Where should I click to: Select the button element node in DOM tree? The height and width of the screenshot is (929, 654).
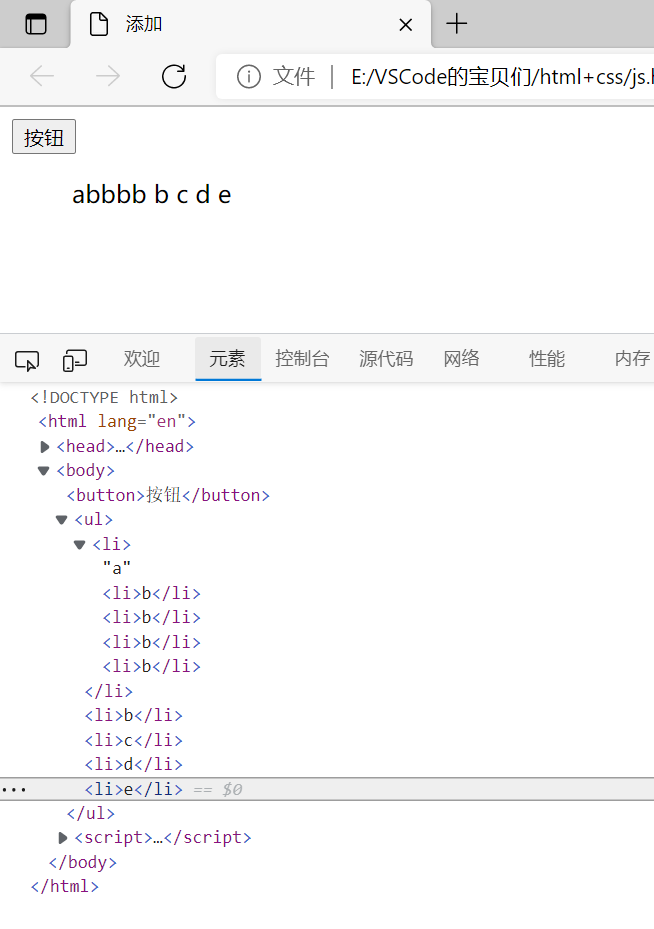[x=168, y=495]
